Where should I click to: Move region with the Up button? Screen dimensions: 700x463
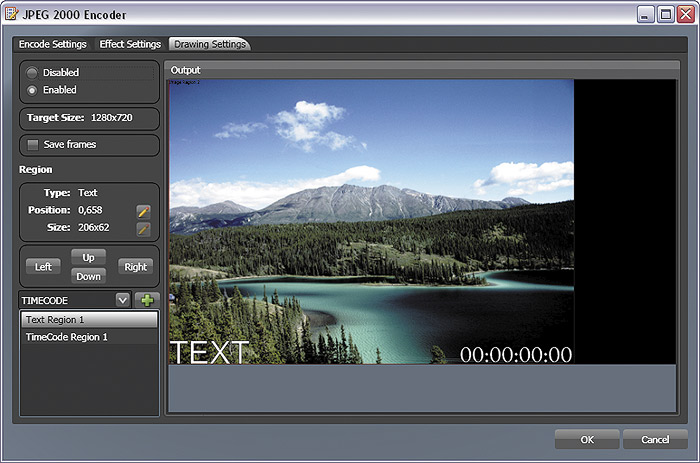(88, 257)
